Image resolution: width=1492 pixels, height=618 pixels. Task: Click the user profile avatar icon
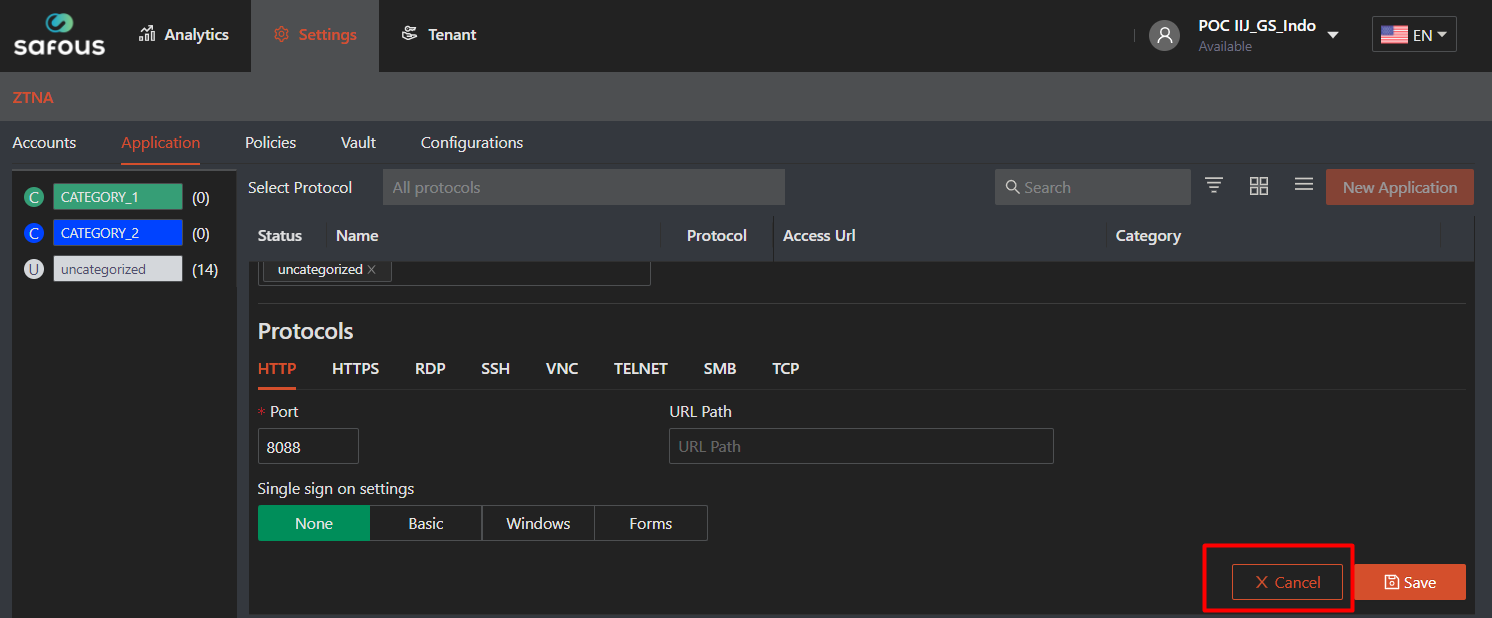[x=1164, y=35]
